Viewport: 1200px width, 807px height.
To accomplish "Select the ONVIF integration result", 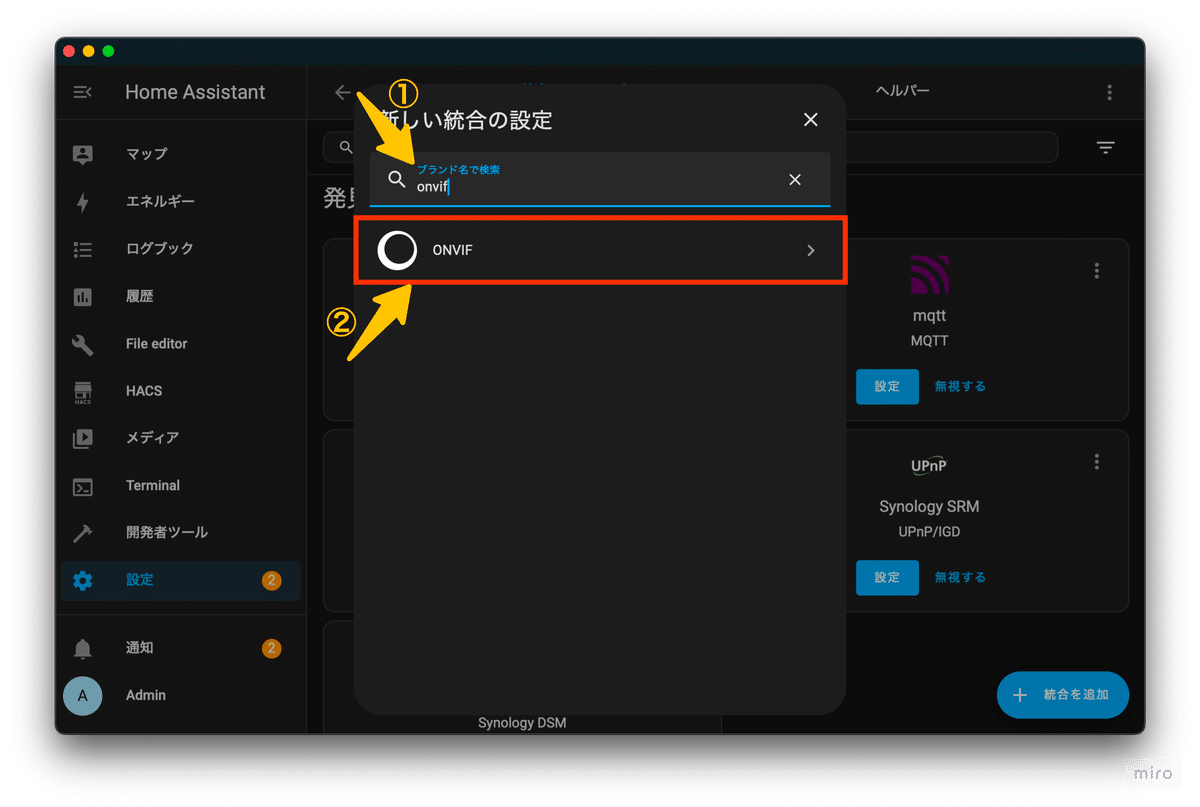I will click(600, 250).
